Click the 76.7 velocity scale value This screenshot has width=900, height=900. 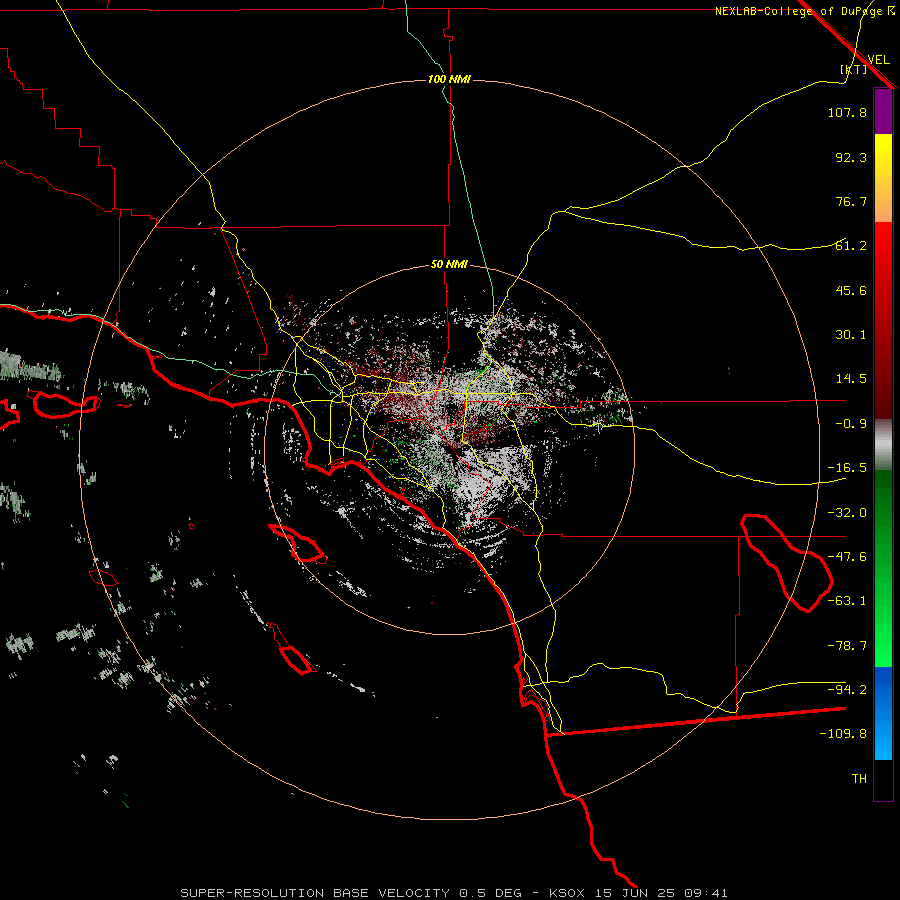coord(851,201)
